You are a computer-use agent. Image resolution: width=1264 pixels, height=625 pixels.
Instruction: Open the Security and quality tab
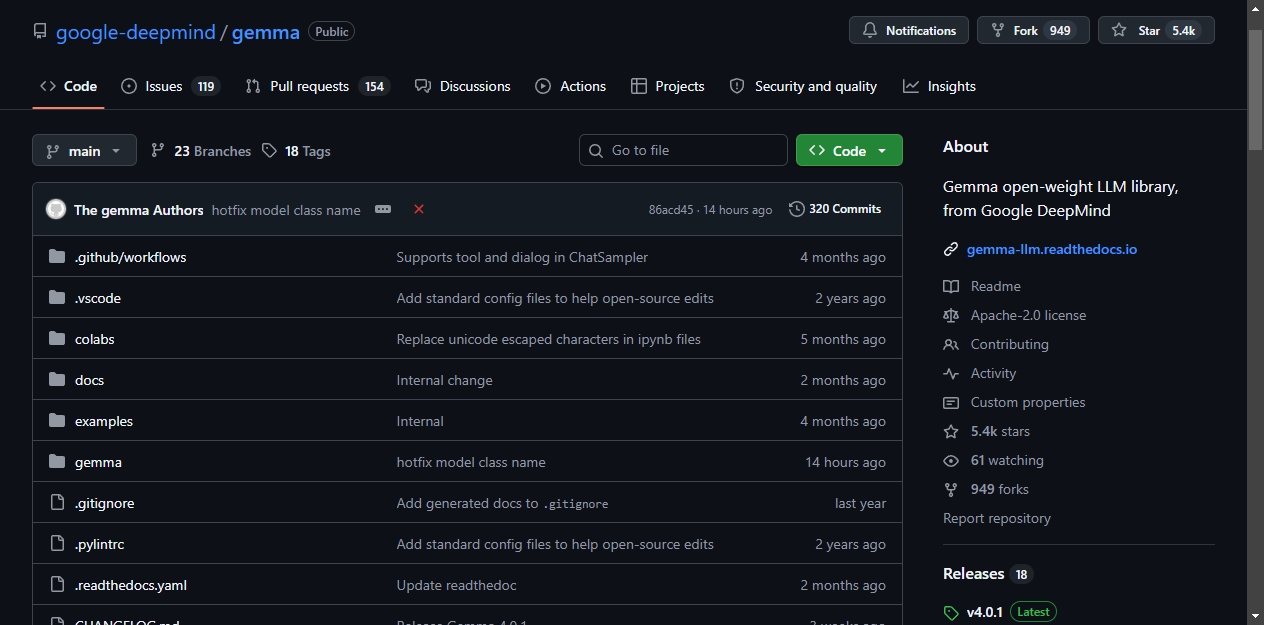[803, 86]
